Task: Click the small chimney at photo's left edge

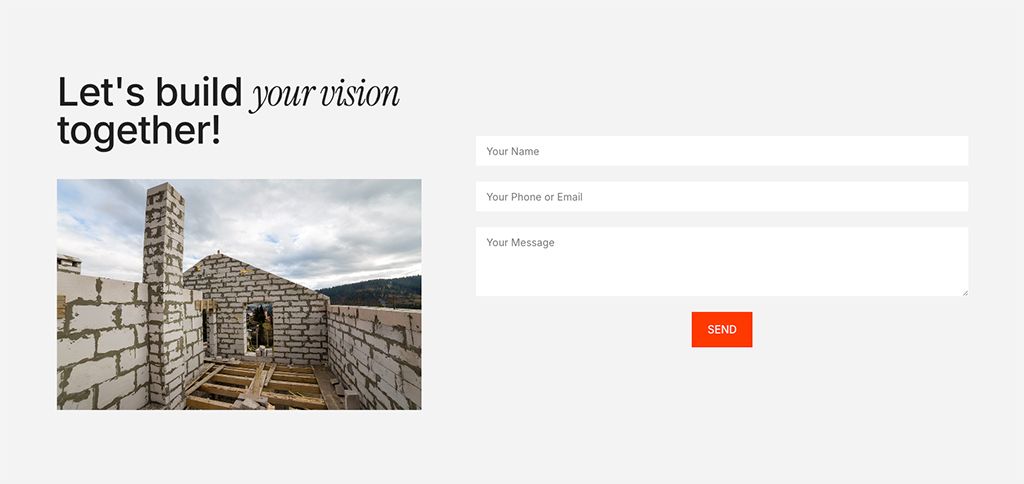Action: (69, 264)
